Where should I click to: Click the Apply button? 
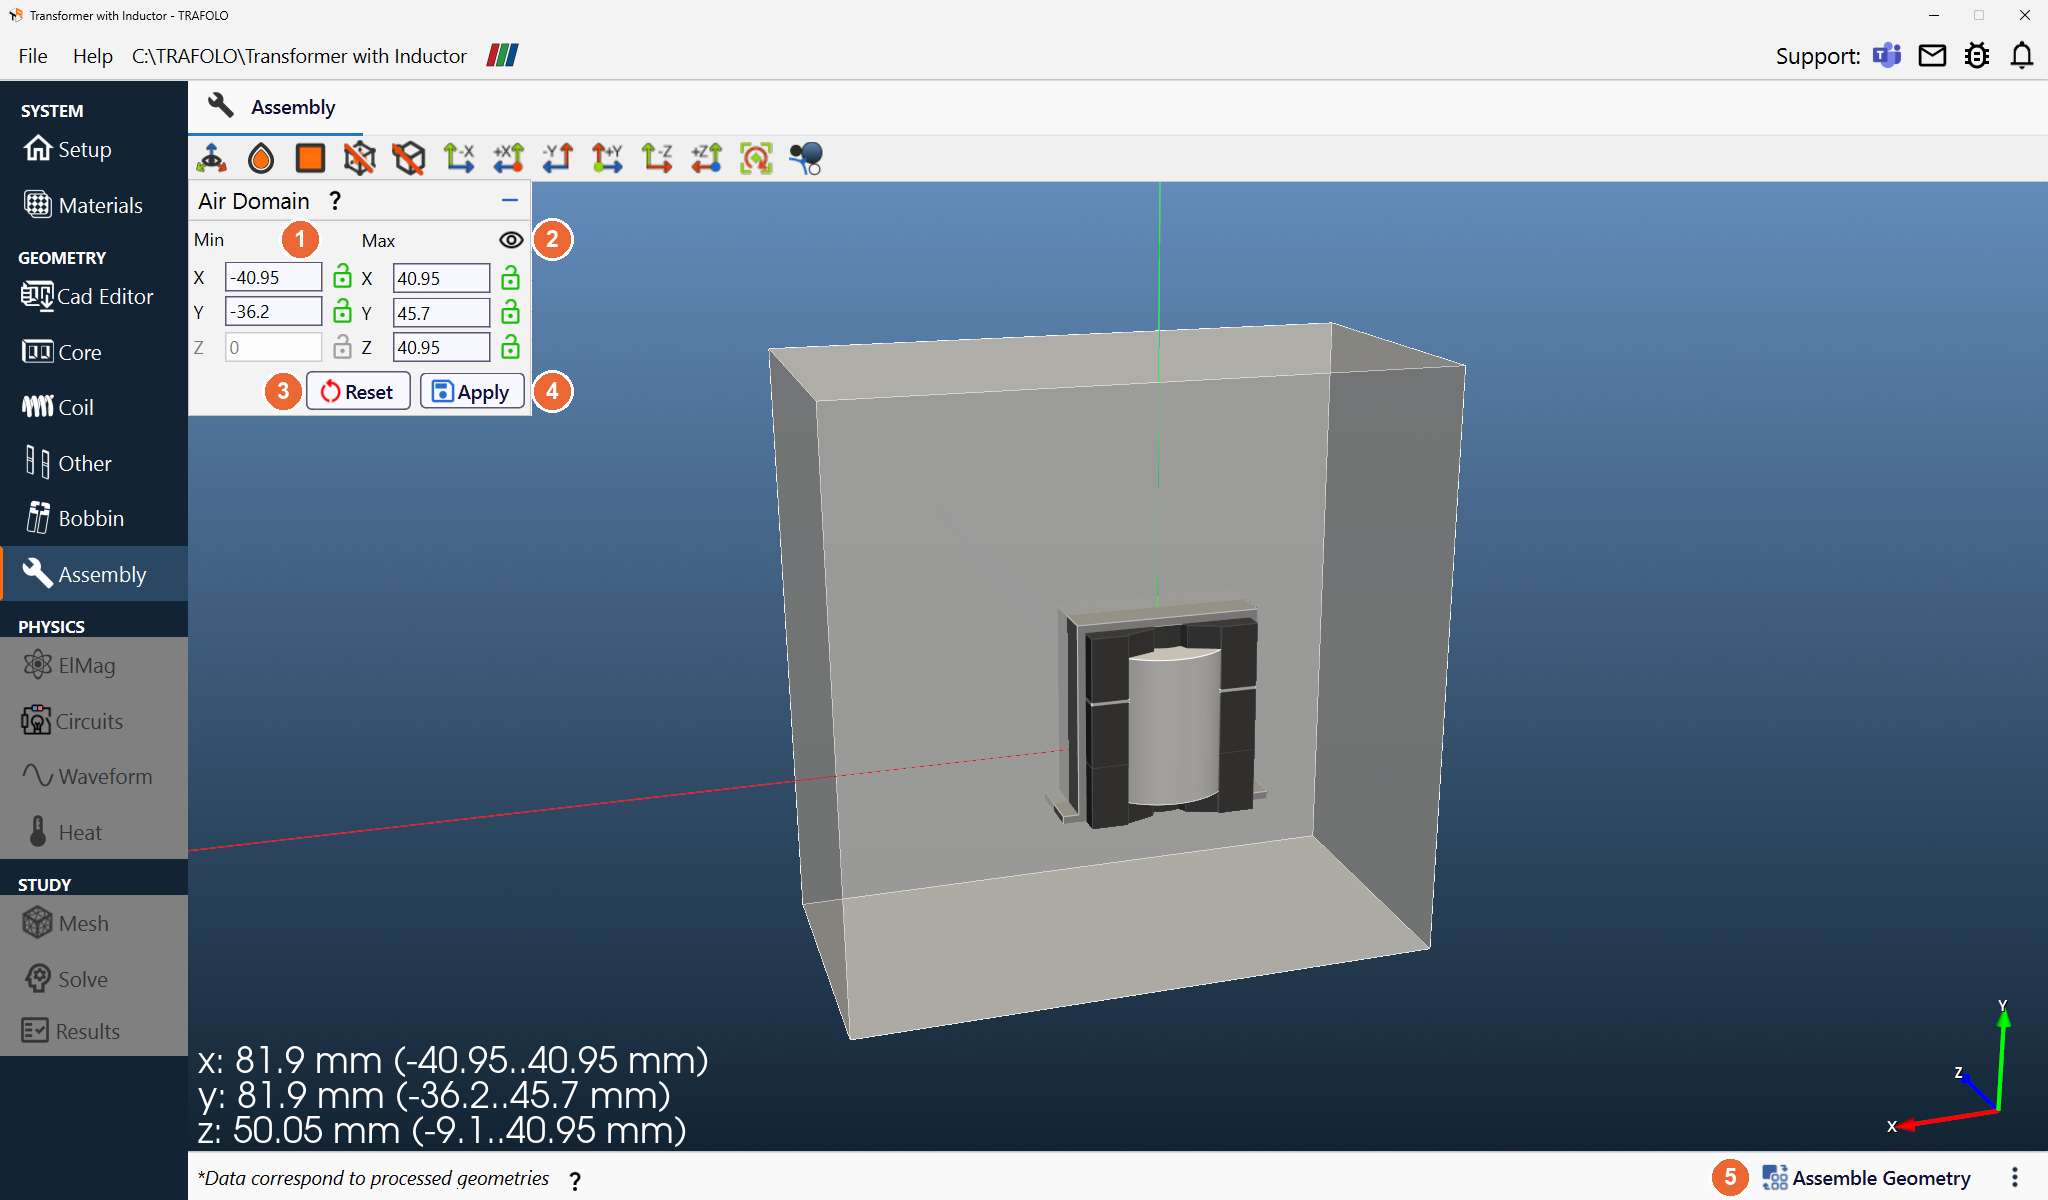click(472, 392)
